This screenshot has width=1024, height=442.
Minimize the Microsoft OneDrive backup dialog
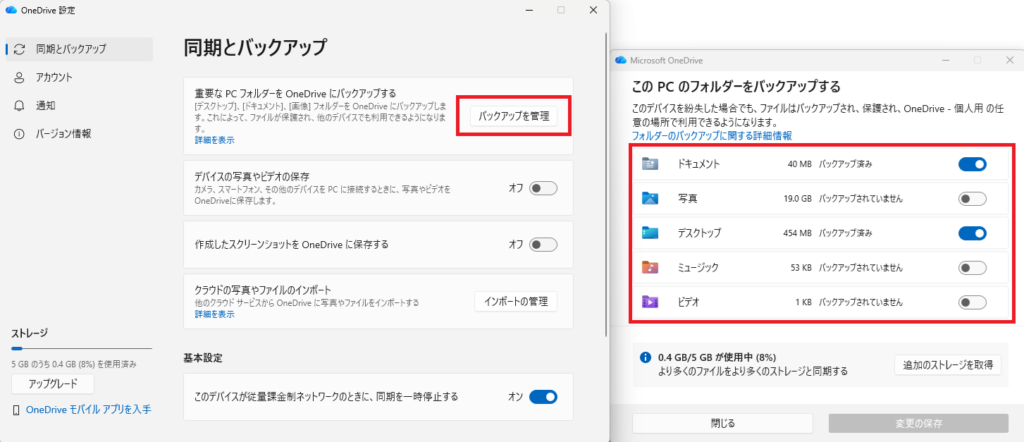[x=946, y=60]
